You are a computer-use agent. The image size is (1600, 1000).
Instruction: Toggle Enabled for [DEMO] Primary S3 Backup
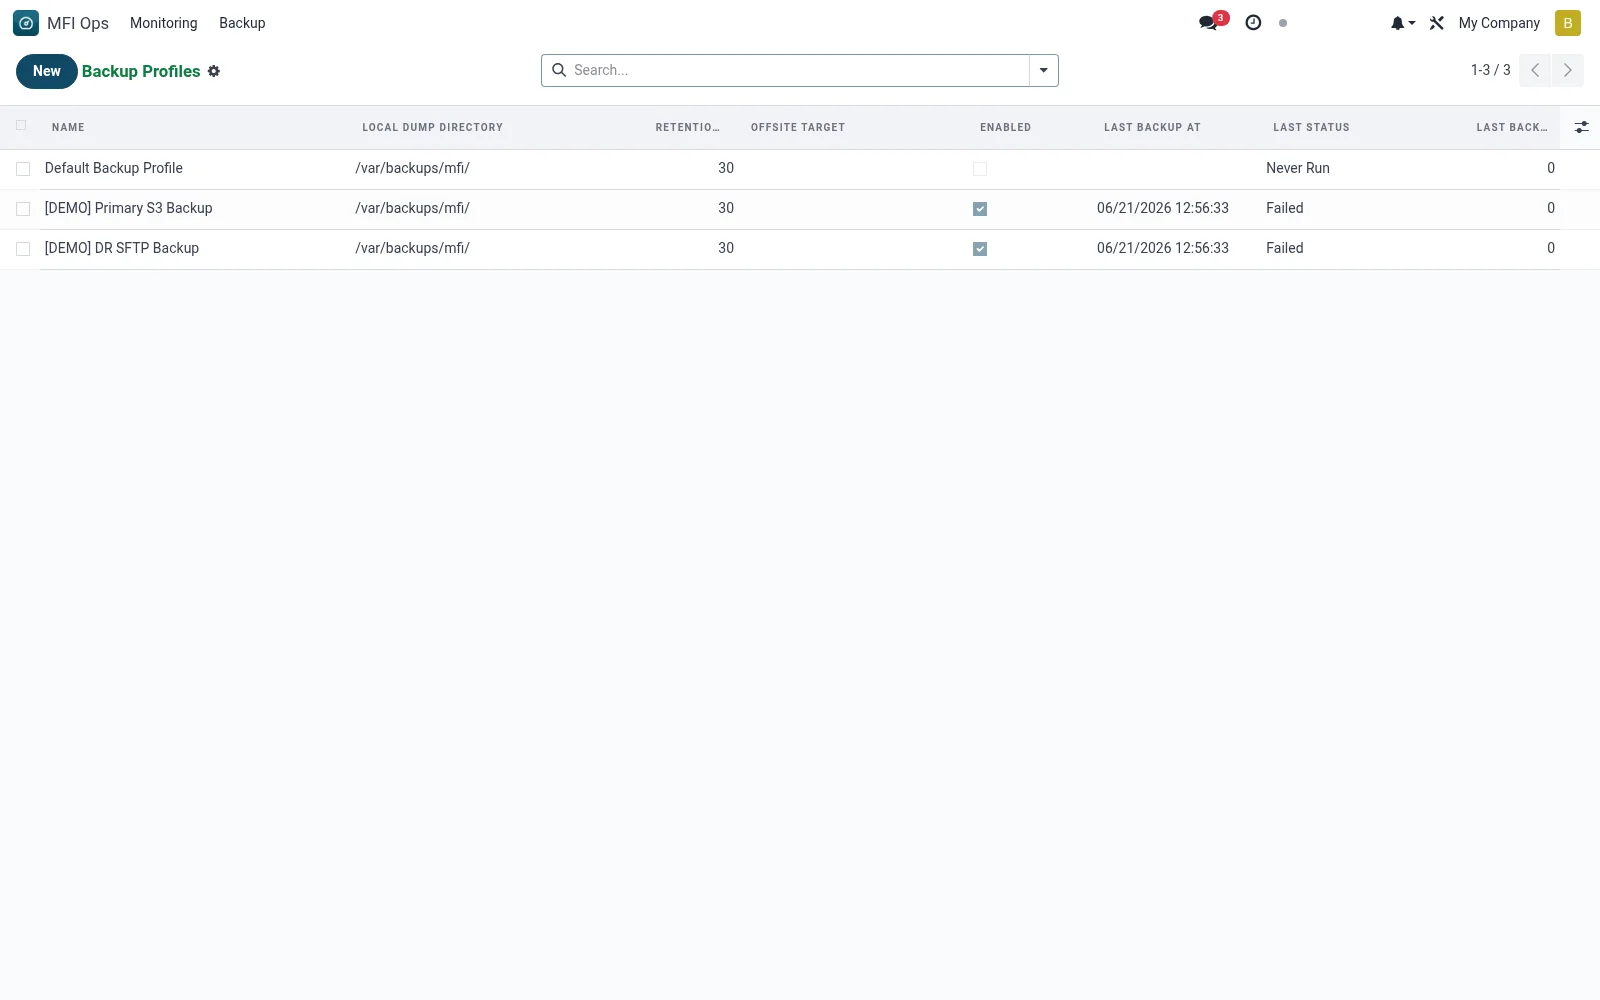[980, 209]
